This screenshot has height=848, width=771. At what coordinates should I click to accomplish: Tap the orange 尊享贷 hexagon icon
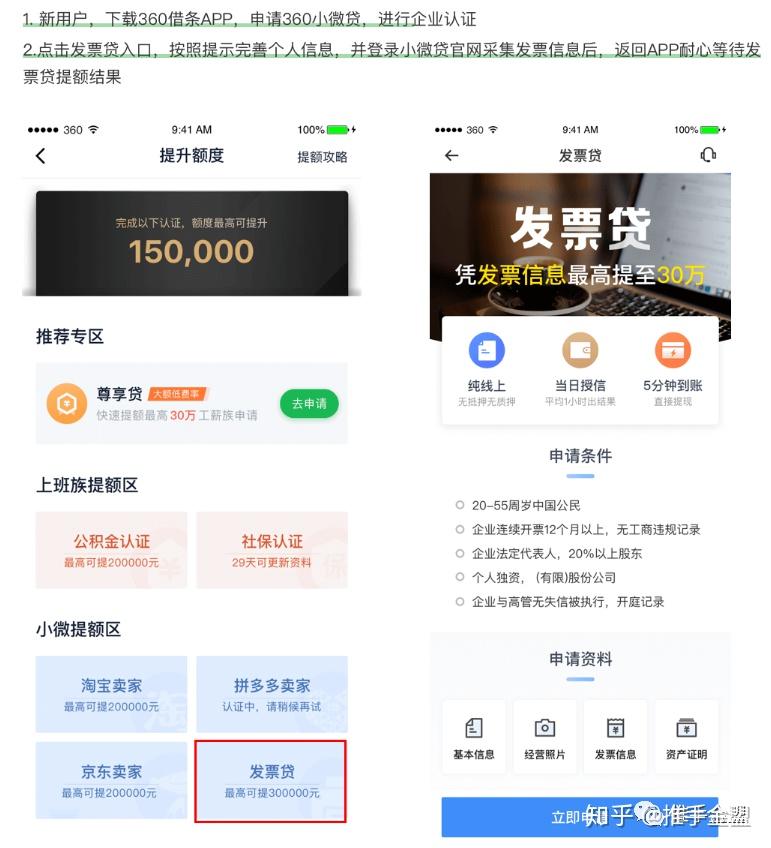coord(67,403)
